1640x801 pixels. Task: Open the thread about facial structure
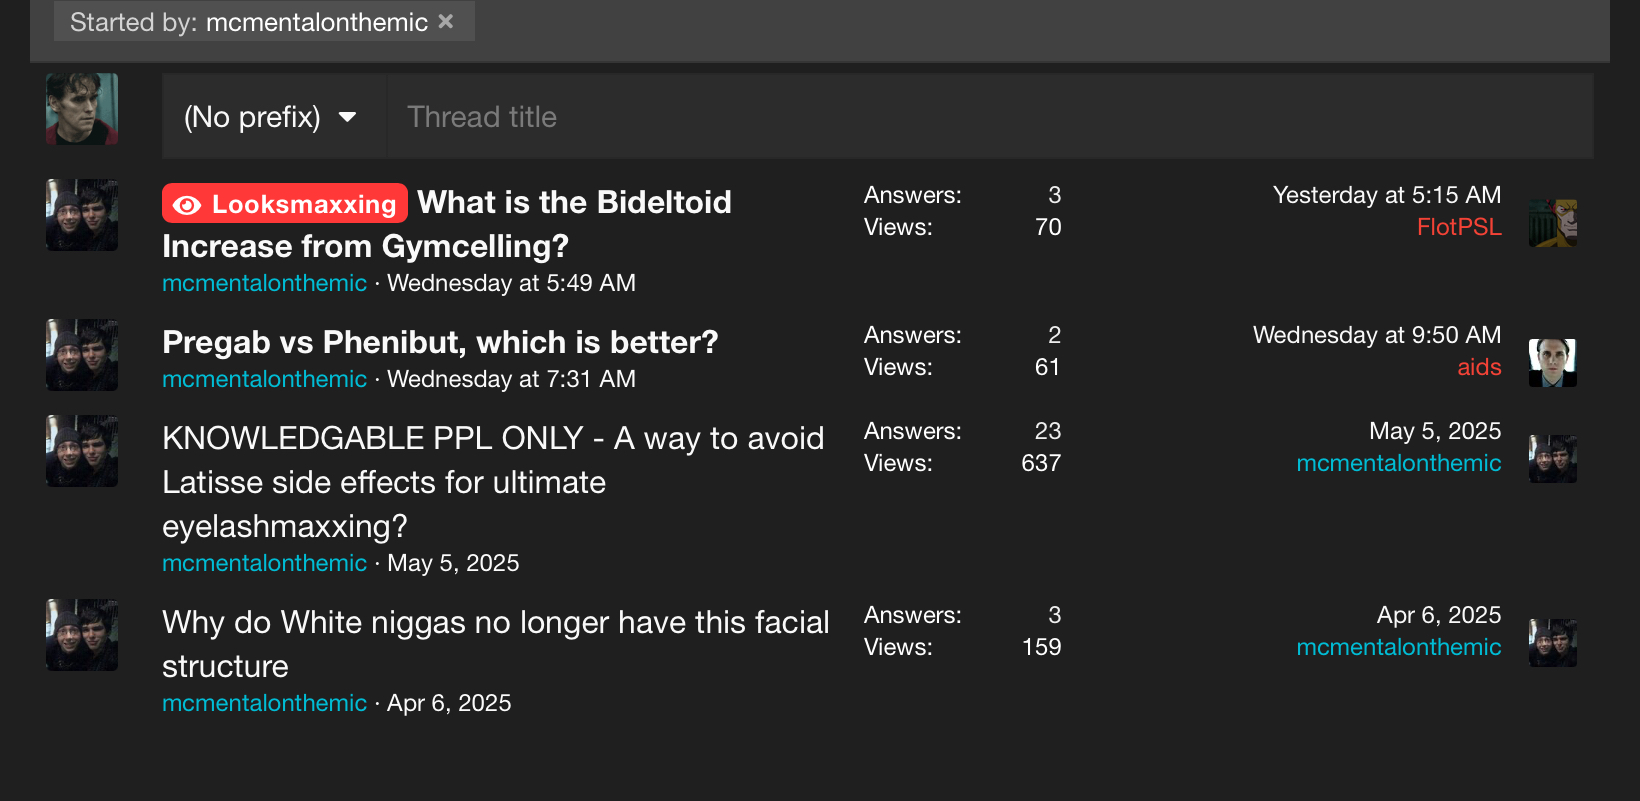click(x=495, y=623)
